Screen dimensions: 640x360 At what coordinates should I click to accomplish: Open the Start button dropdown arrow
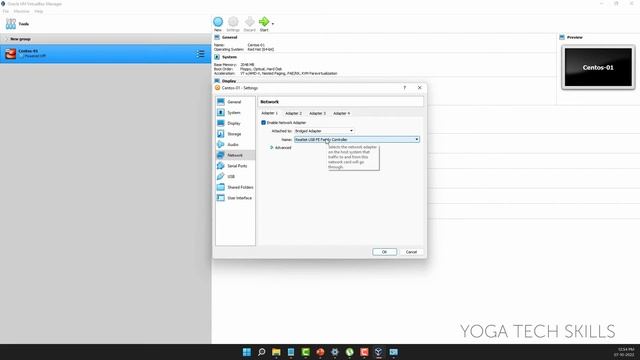tap(273, 24)
